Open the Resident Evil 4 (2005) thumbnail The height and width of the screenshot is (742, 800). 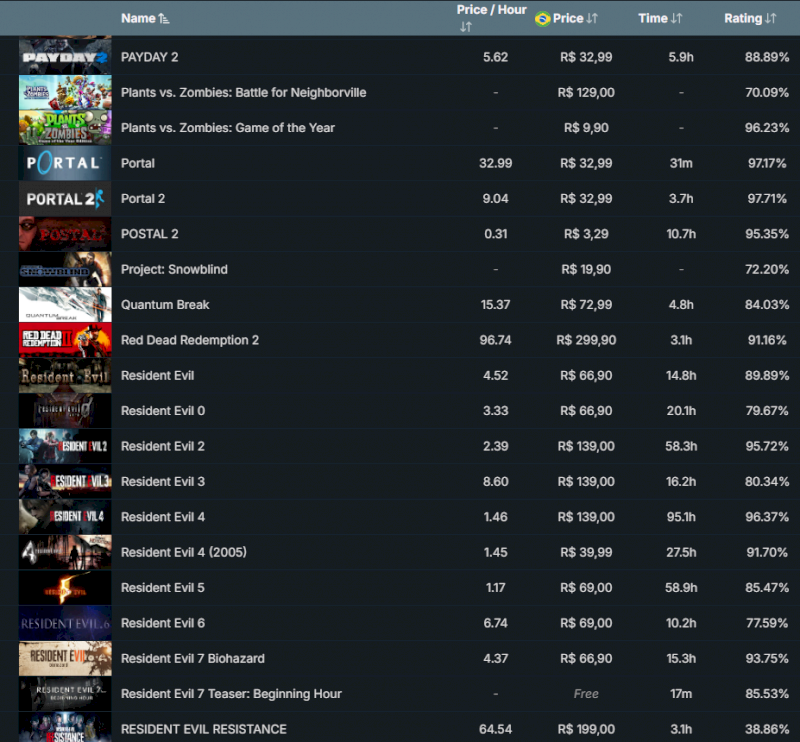click(x=65, y=552)
